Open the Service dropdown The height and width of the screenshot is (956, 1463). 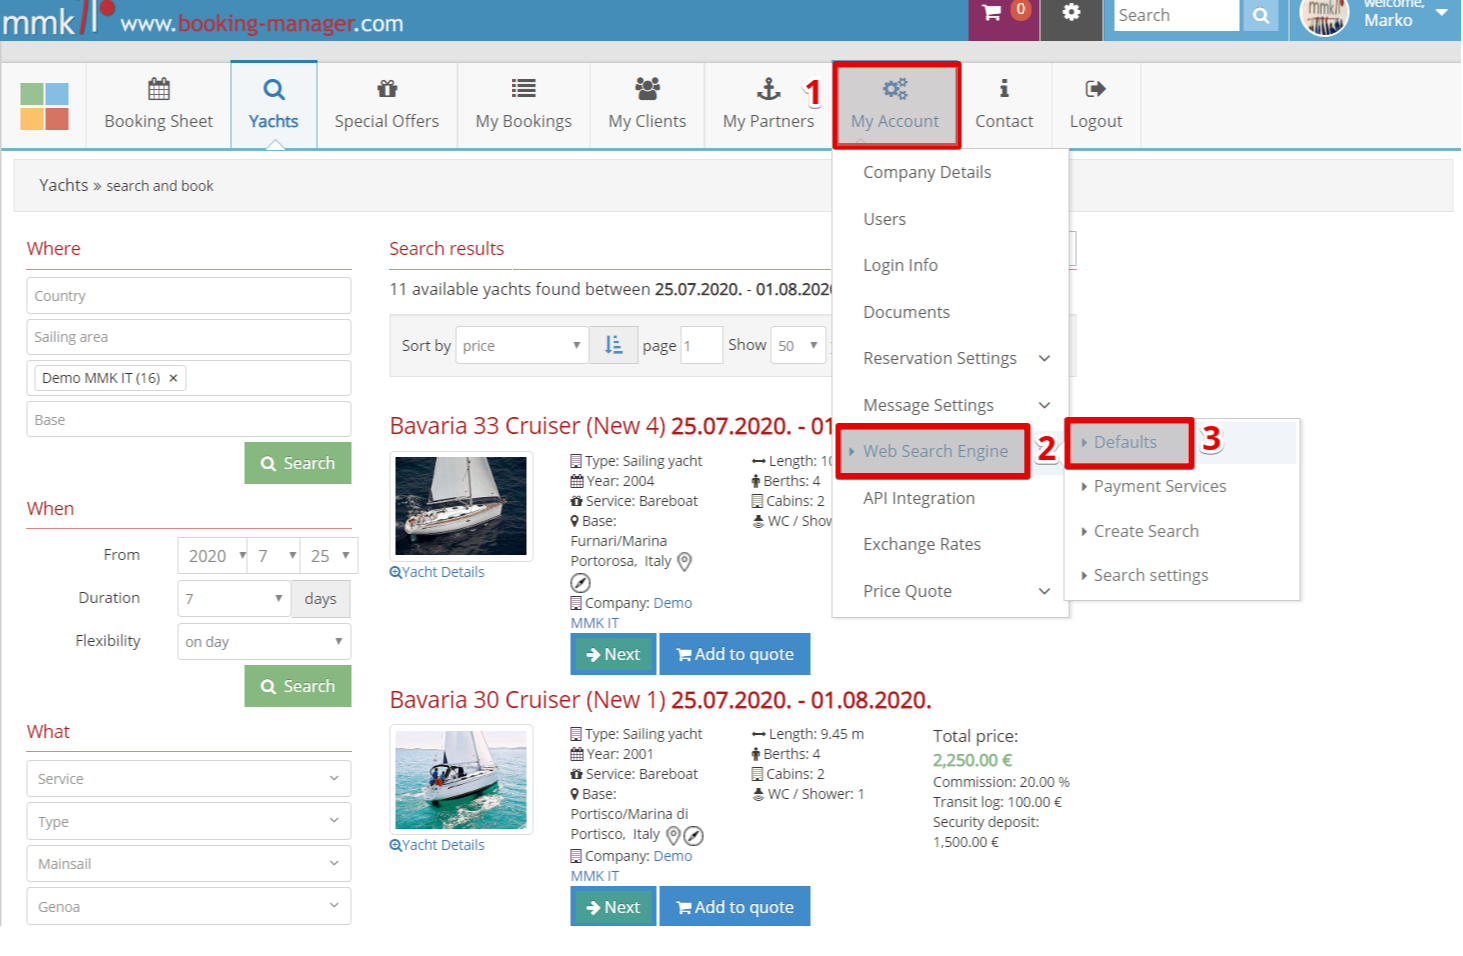(x=189, y=779)
